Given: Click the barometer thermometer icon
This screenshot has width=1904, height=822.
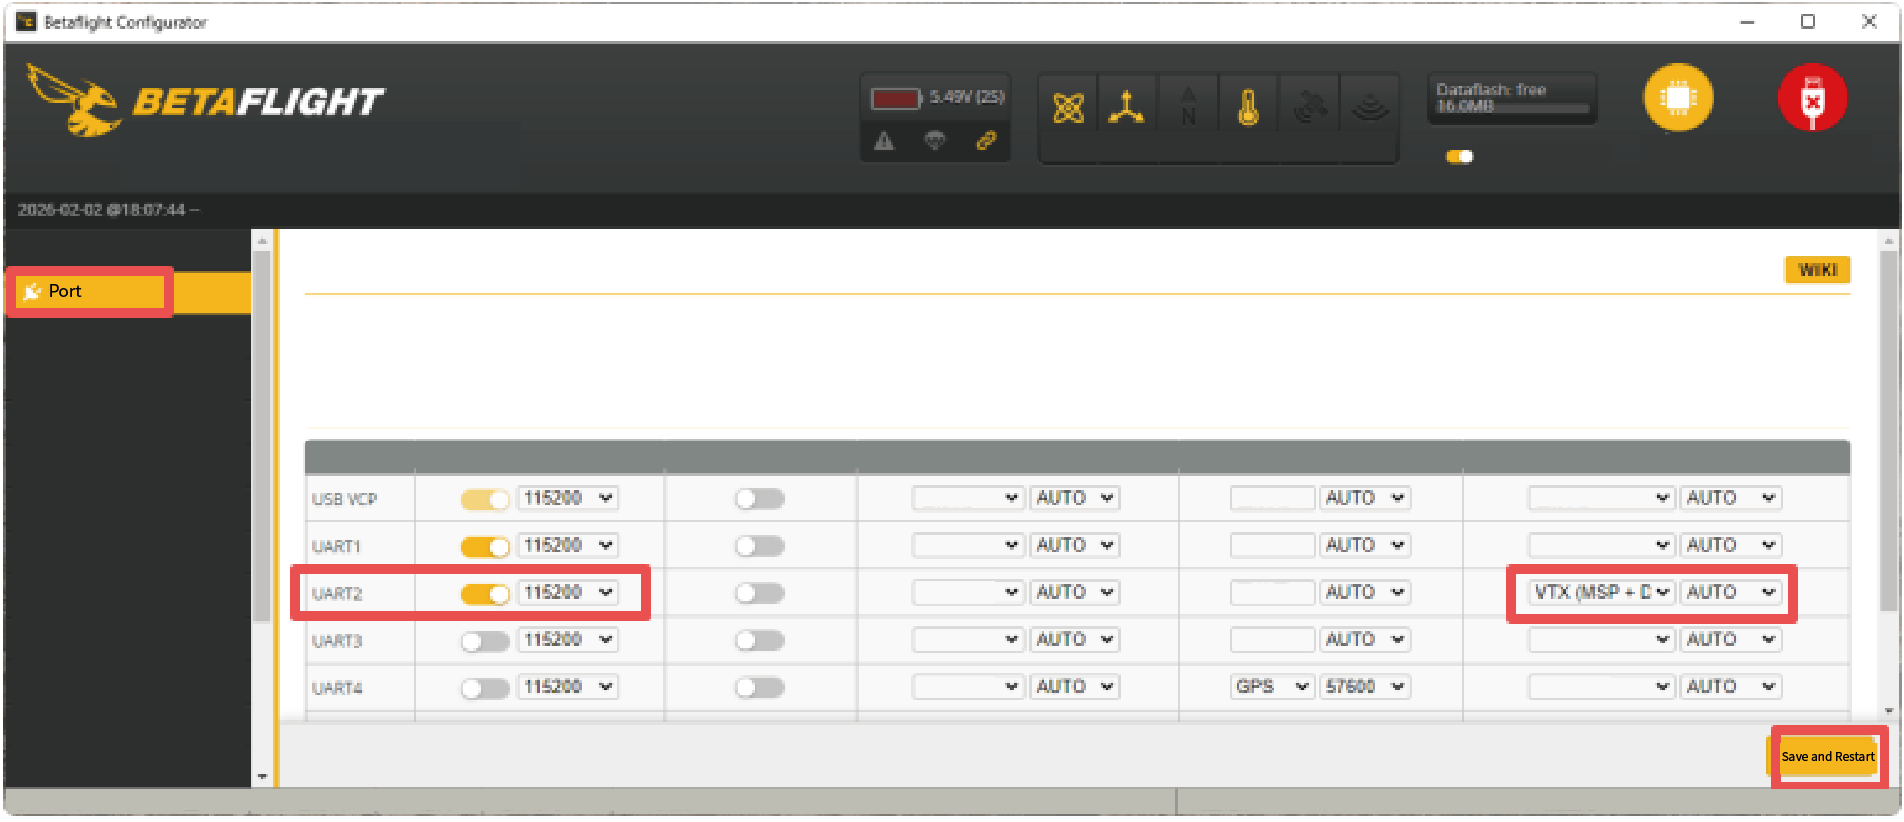Looking at the screenshot, I should [1247, 107].
